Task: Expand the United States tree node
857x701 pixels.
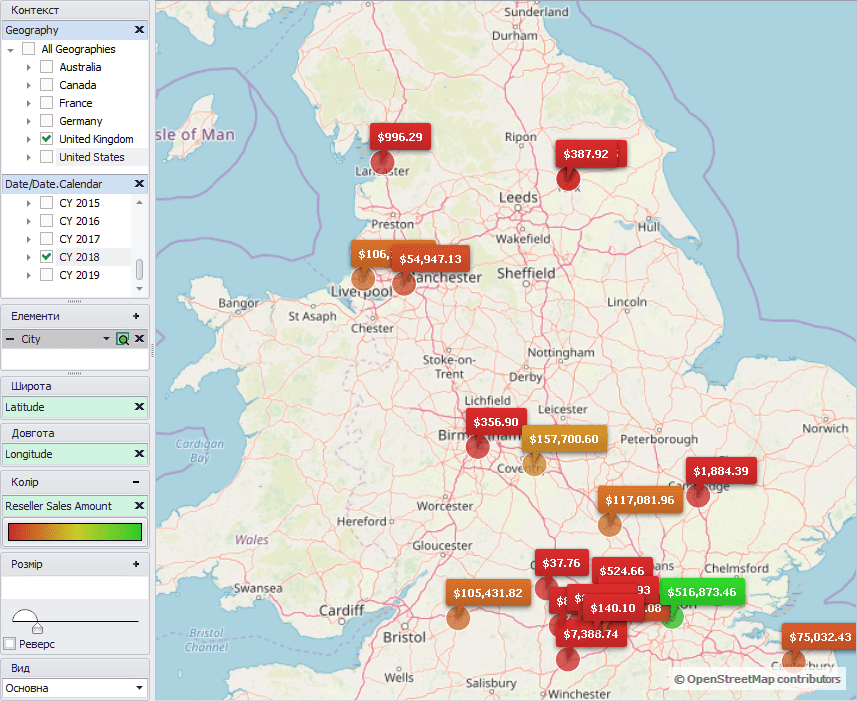Action: coord(28,157)
